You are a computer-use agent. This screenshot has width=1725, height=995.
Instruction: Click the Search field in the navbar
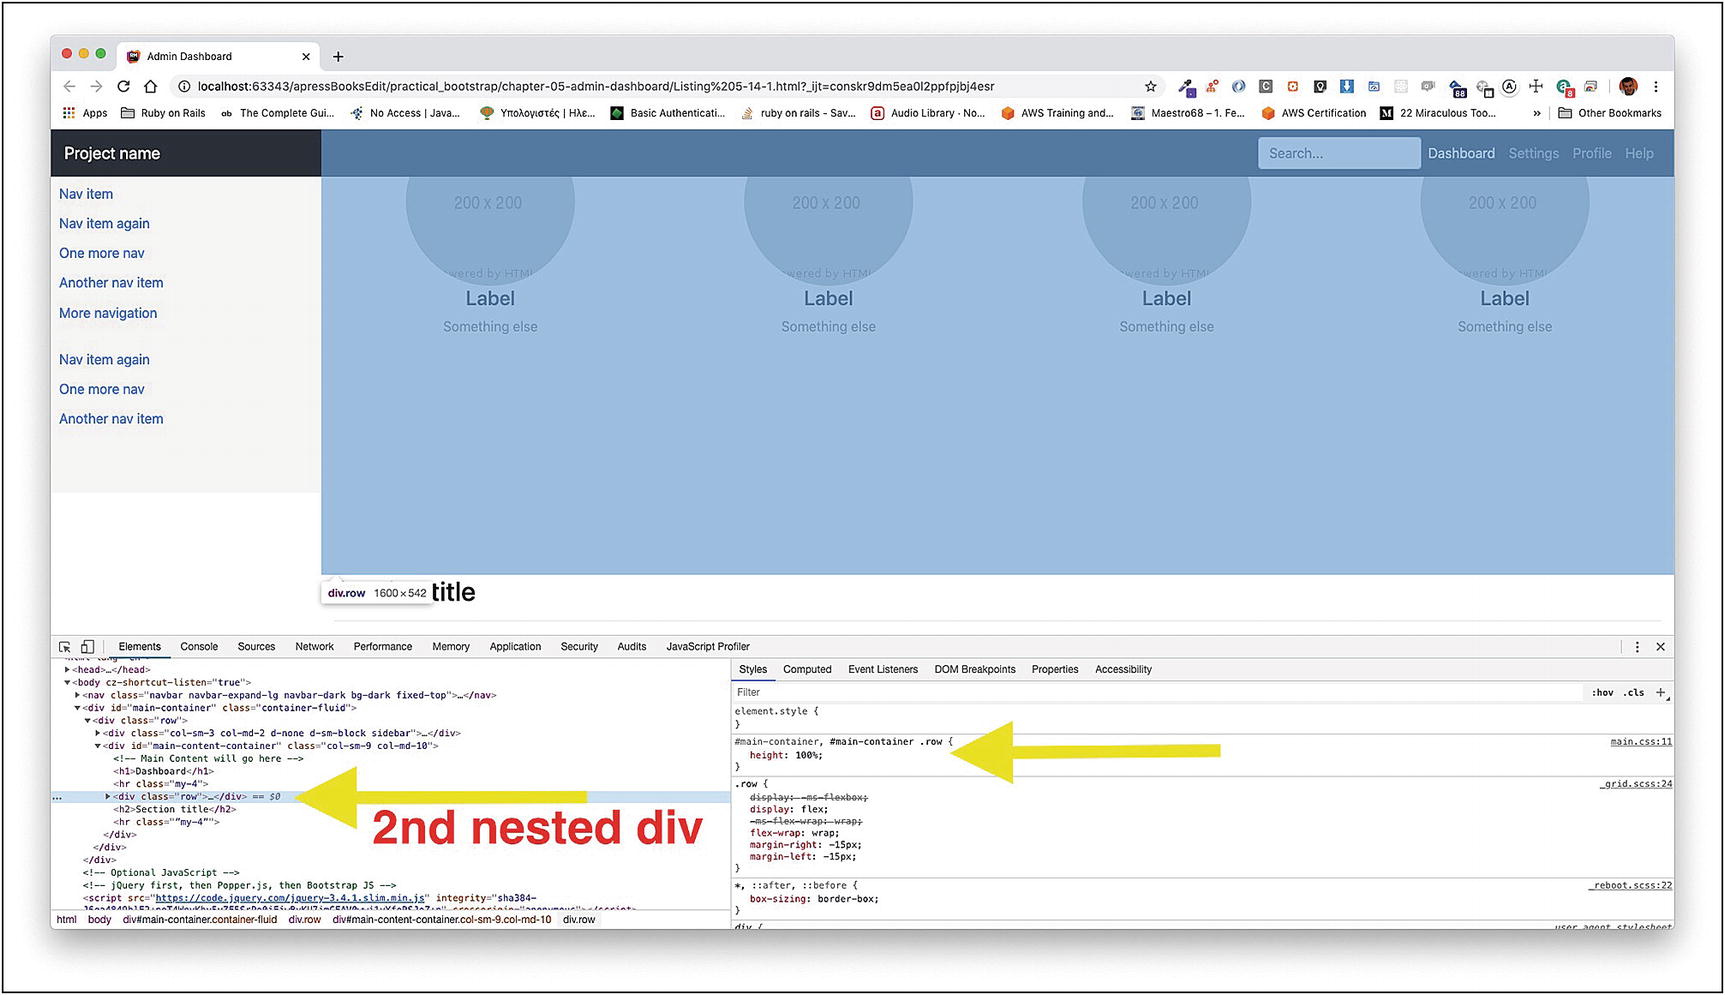click(1338, 154)
